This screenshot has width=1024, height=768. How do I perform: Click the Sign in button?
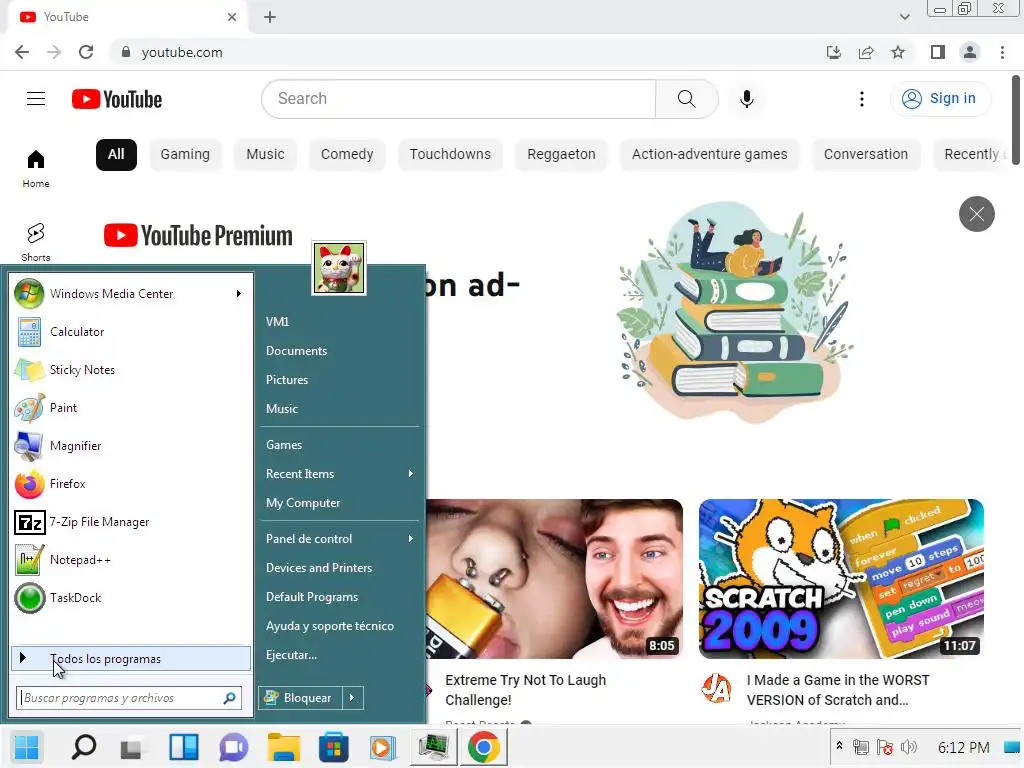(x=940, y=99)
